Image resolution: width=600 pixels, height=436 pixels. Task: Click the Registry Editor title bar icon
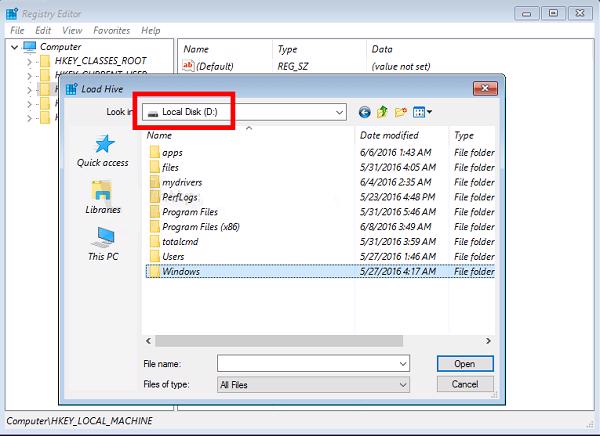coord(12,14)
